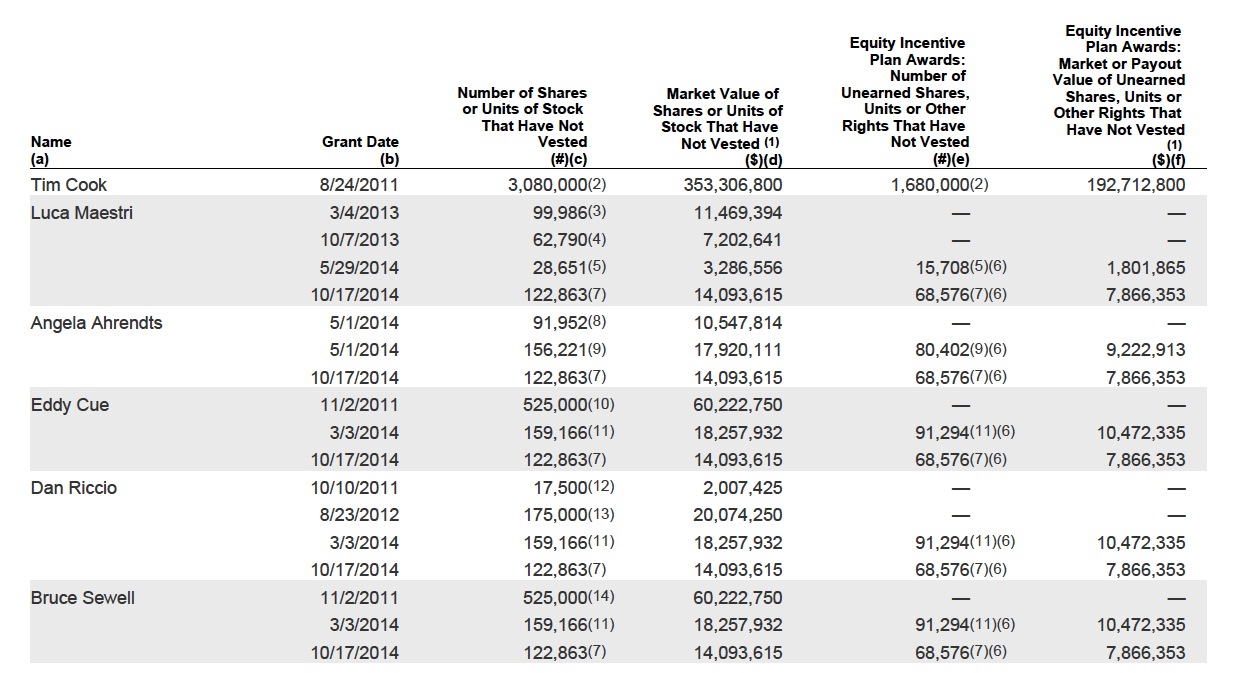1239x673 pixels.
Task: Click the Bruce Sewell name cell
Action: [x=83, y=597]
